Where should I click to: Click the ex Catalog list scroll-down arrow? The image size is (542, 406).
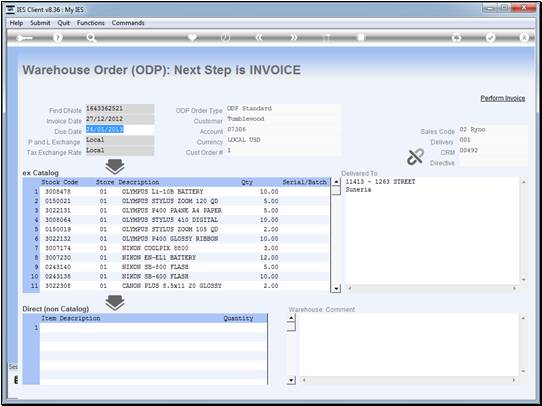[x=336, y=289]
